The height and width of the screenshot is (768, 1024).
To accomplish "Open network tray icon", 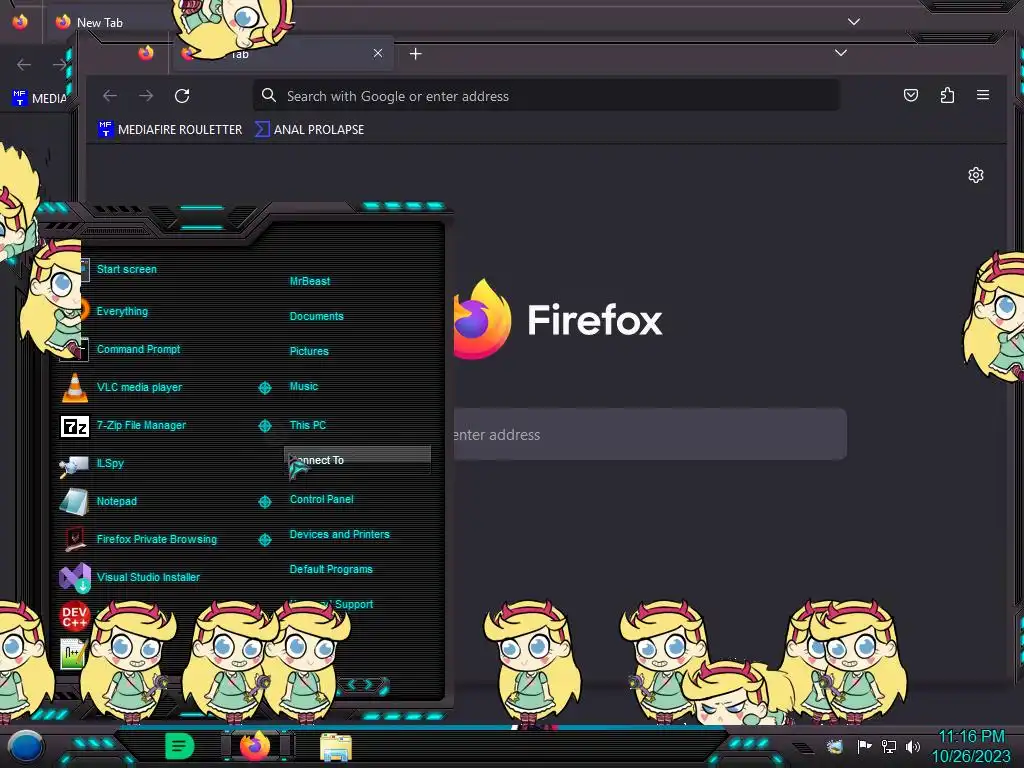I will (x=888, y=746).
